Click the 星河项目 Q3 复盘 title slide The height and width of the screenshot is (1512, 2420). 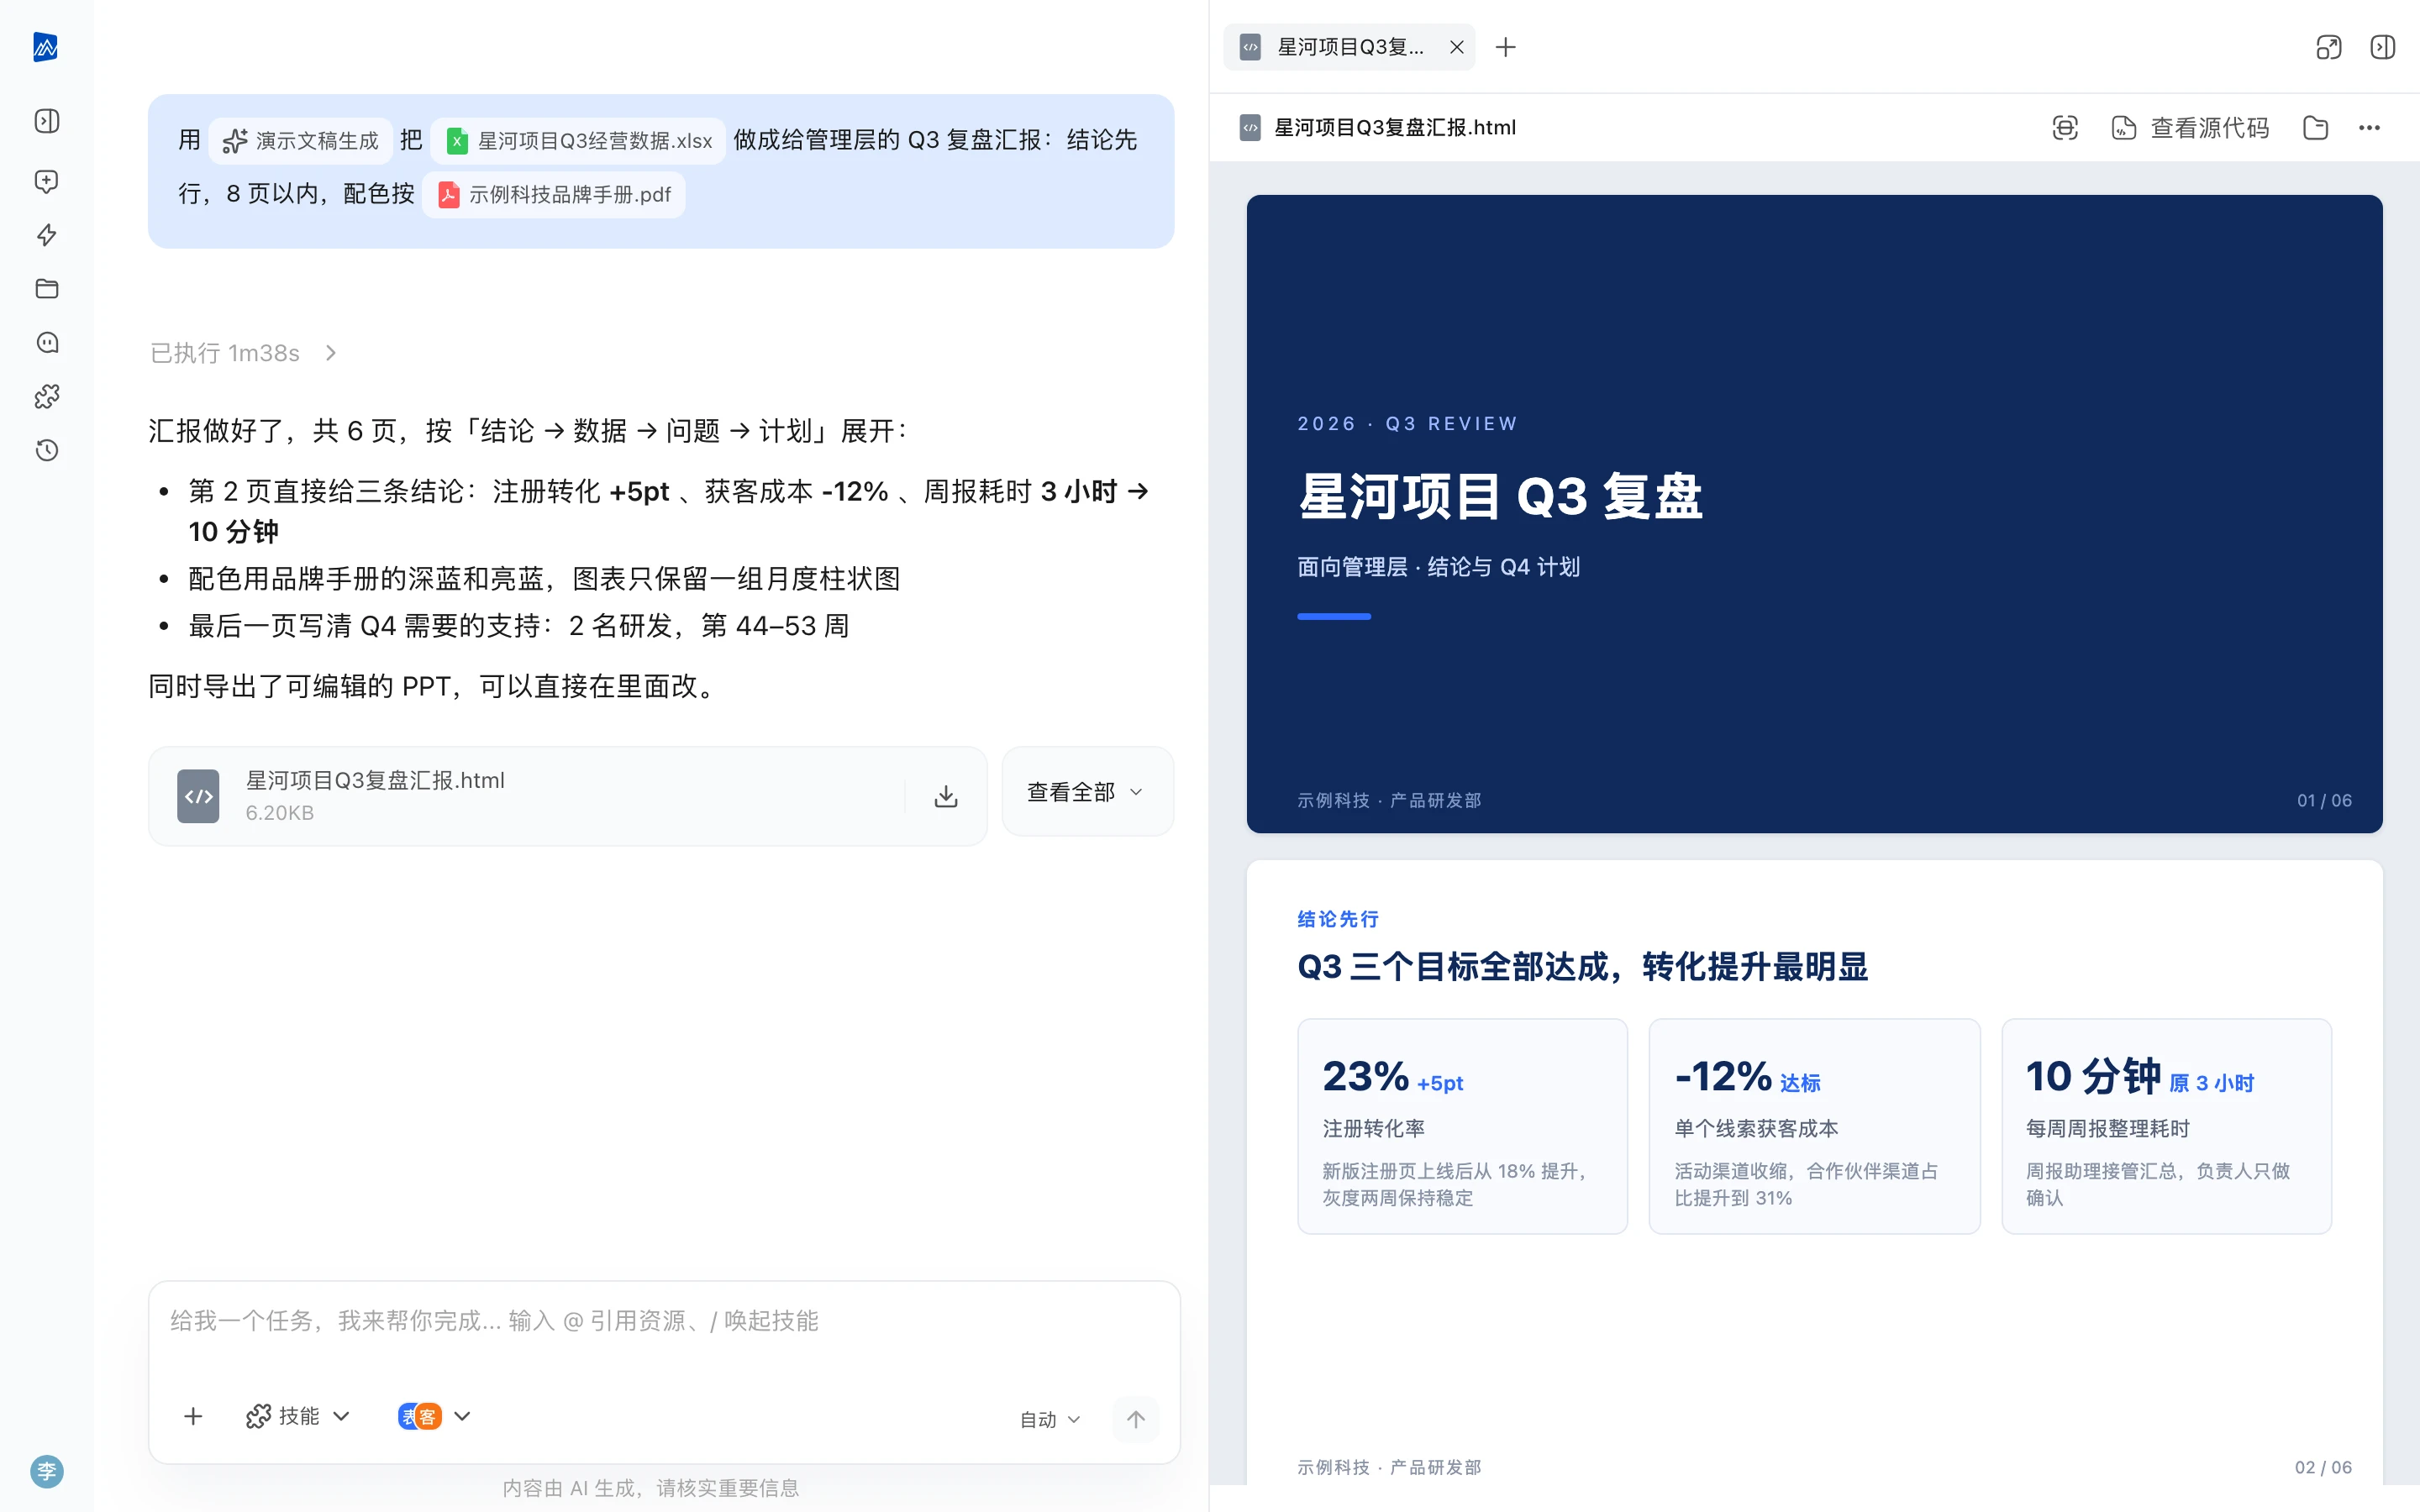(x=1814, y=514)
